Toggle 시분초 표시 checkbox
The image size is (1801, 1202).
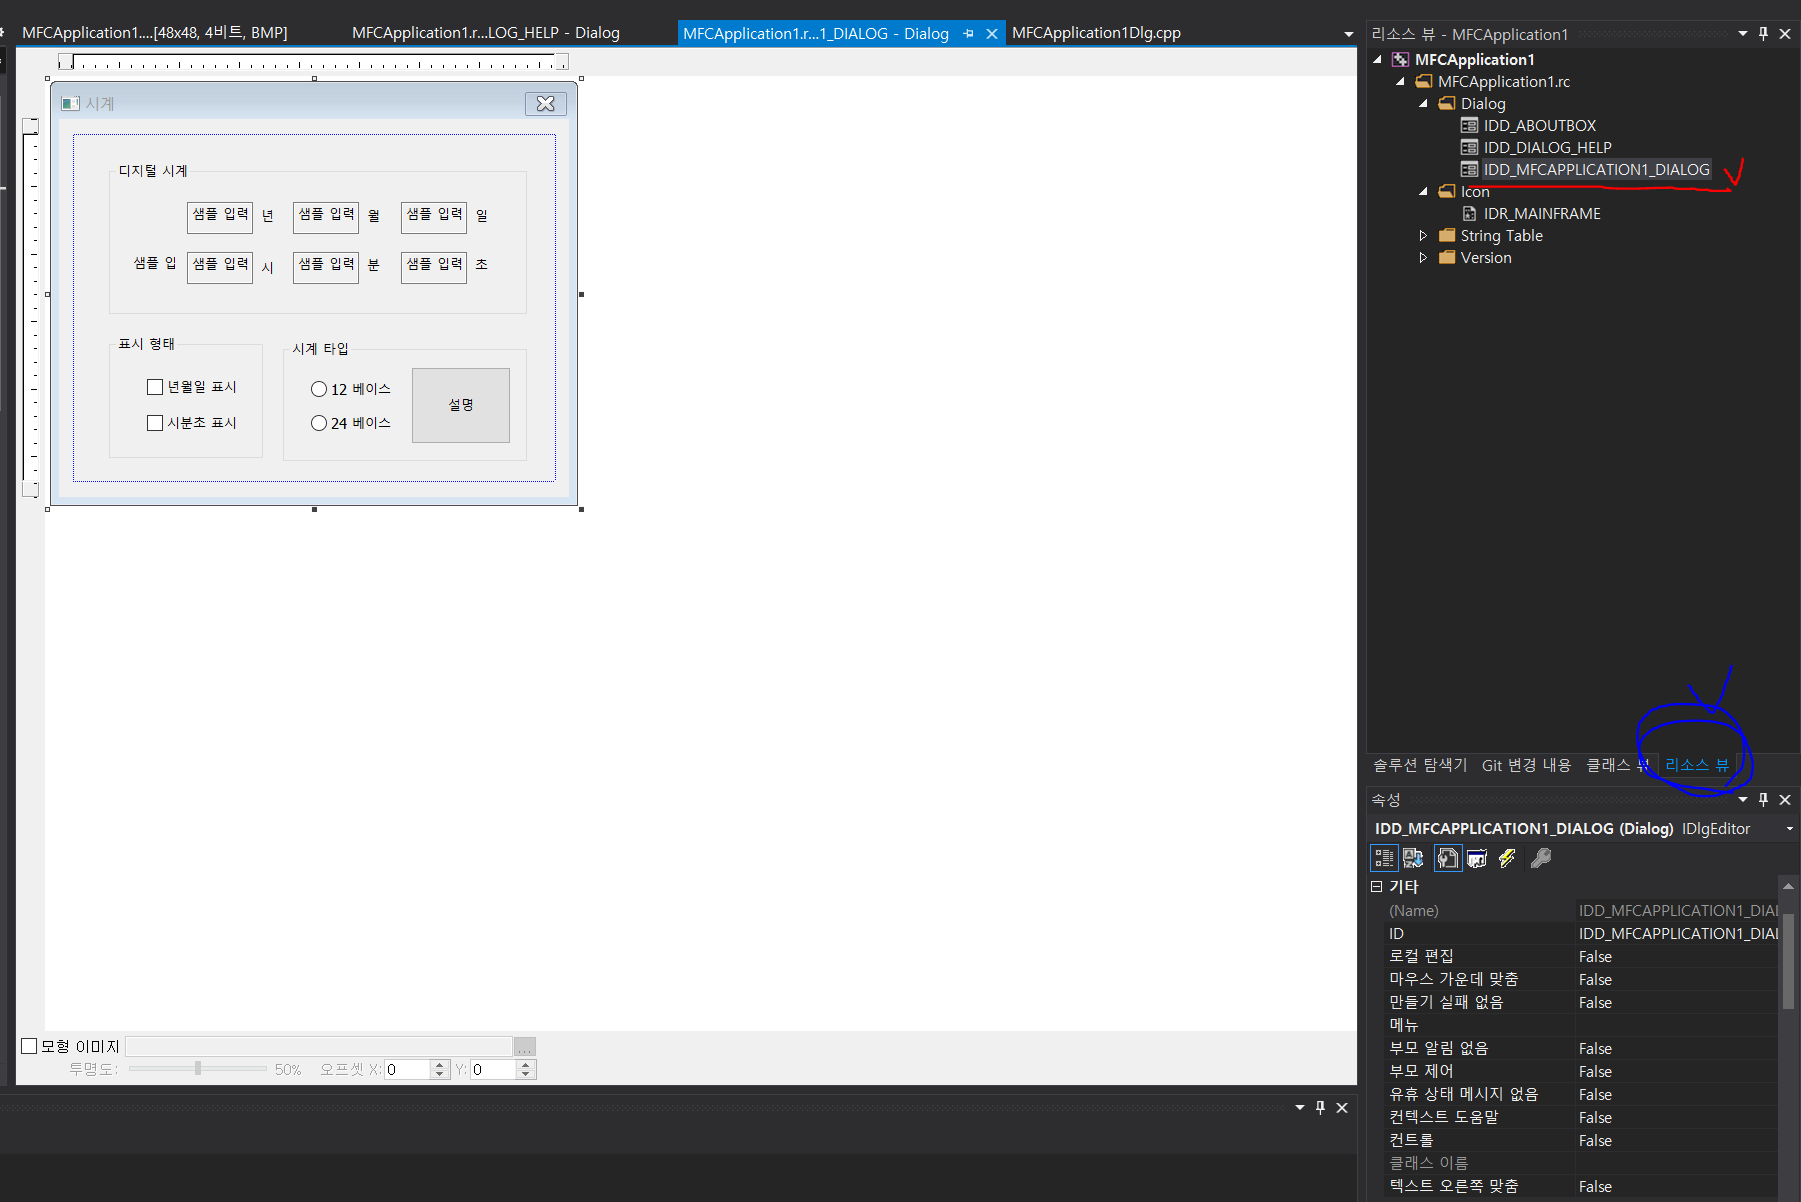point(155,423)
